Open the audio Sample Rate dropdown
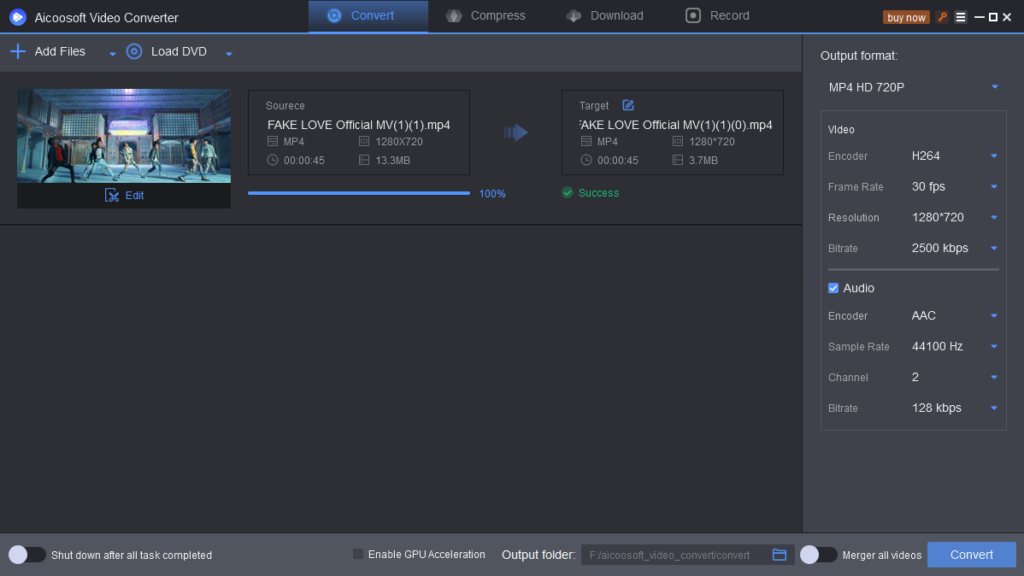The width and height of the screenshot is (1024, 576). (993, 346)
